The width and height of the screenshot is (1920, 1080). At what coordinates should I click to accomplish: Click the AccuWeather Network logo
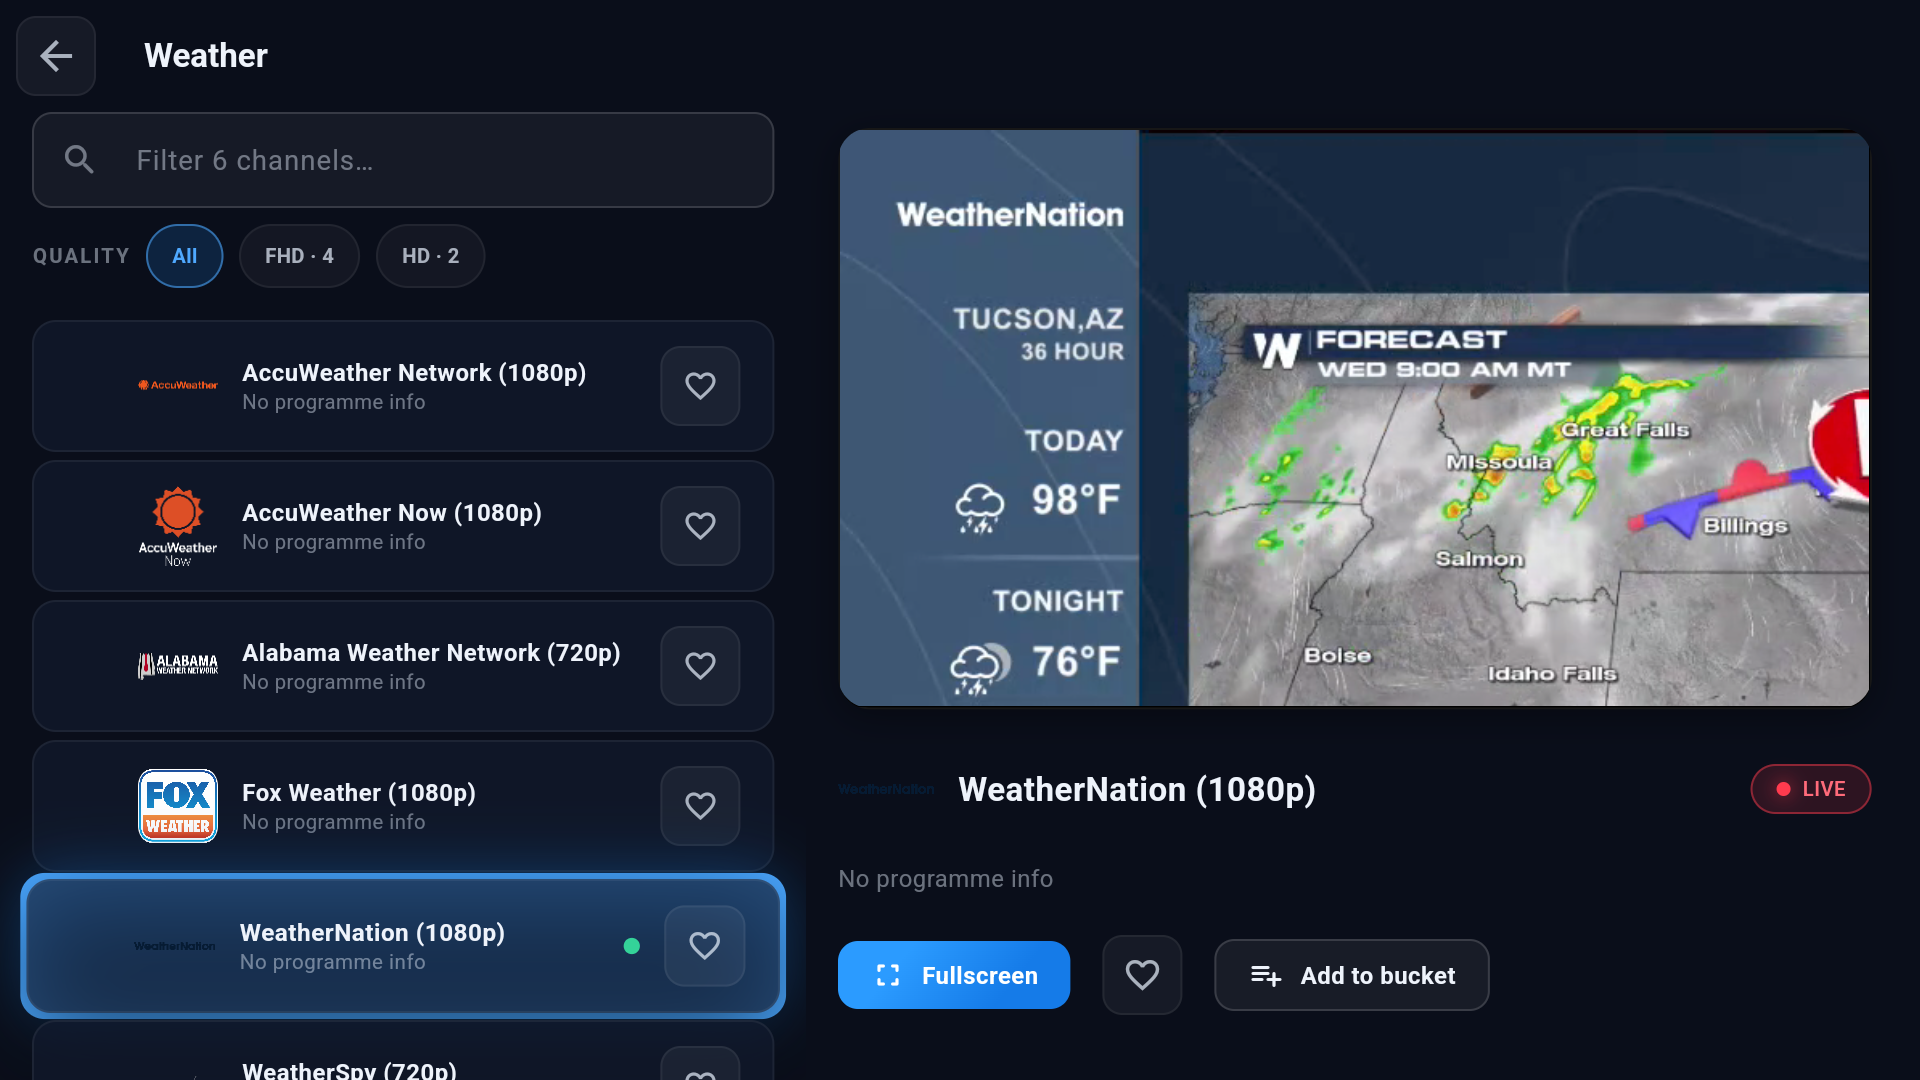(x=178, y=385)
